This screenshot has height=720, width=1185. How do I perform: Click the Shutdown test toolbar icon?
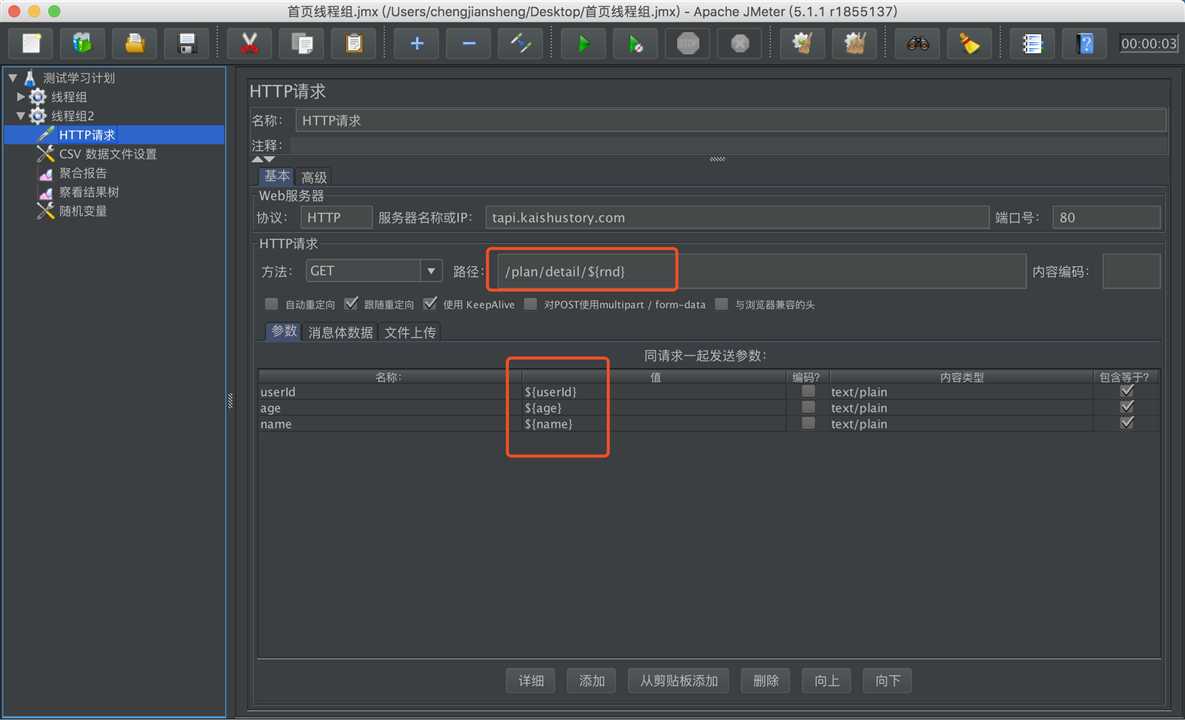[x=740, y=43]
